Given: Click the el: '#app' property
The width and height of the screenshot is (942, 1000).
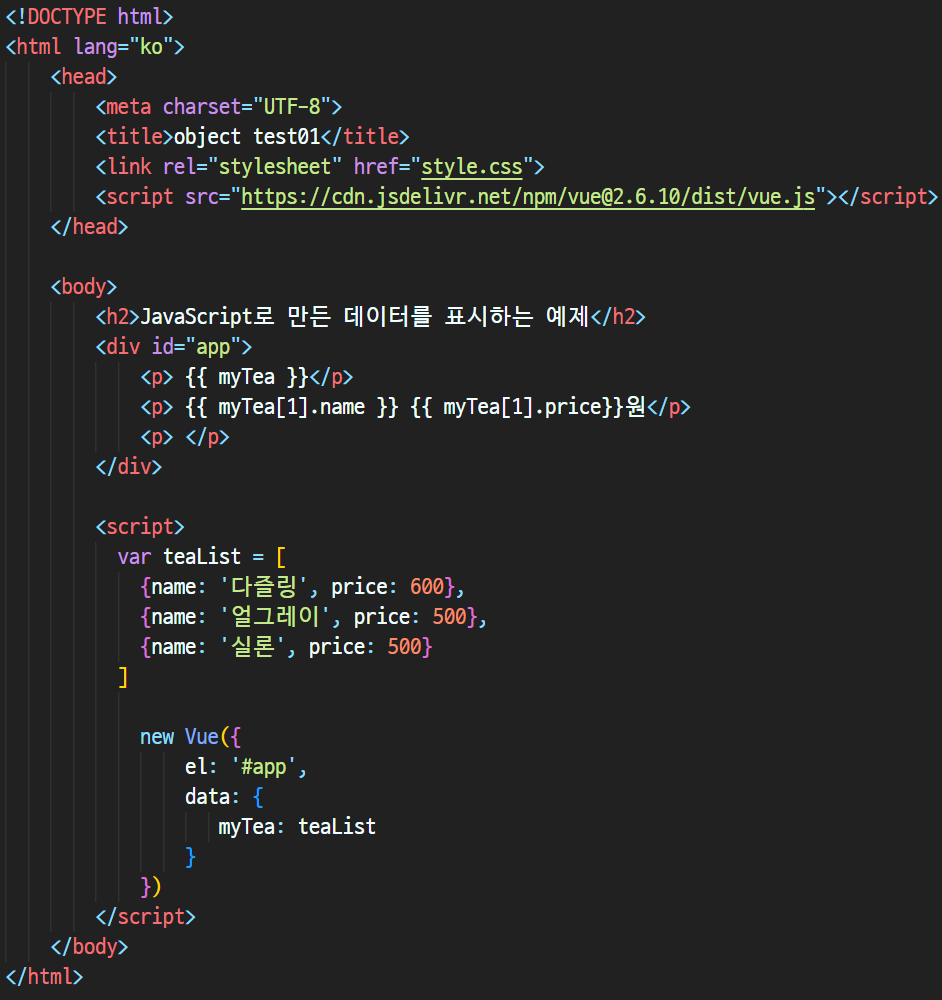Looking at the screenshot, I should click(x=246, y=767).
